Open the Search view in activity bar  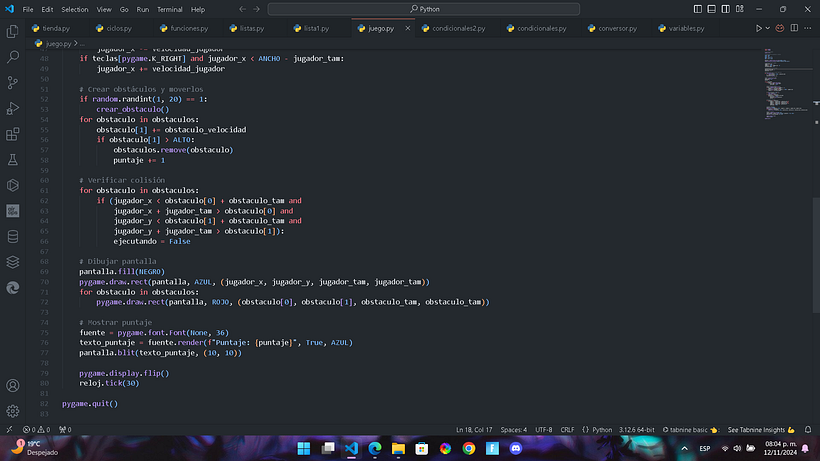click(13, 57)
